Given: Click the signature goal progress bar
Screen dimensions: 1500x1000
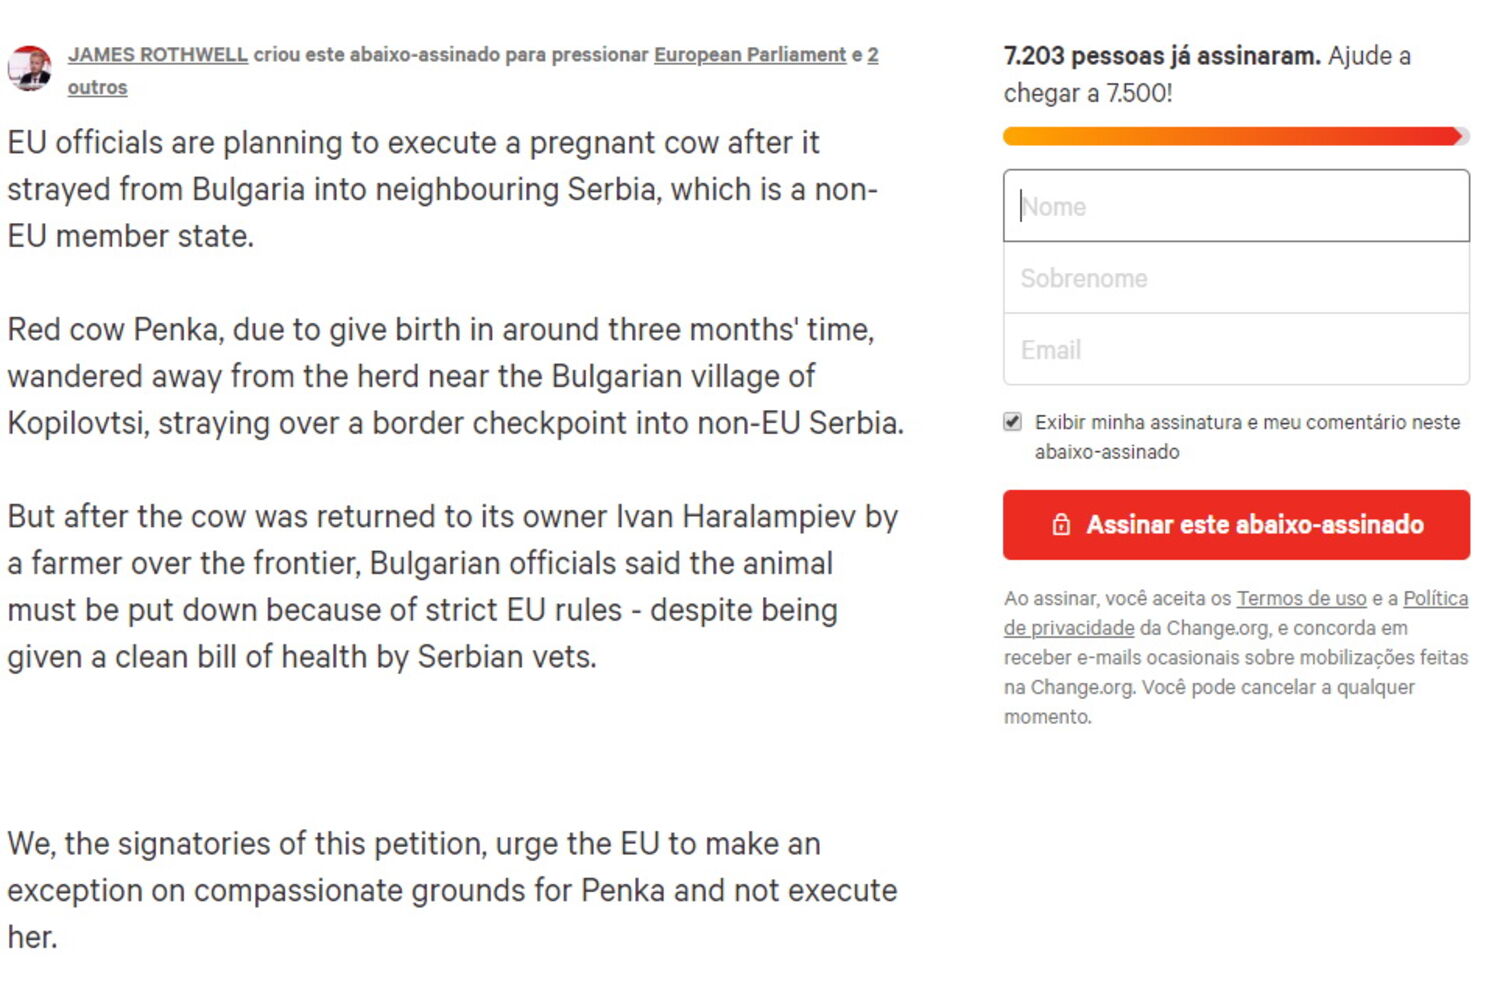Looking at the screenshot, I should pyautogui.click(x=1235, y=137).
